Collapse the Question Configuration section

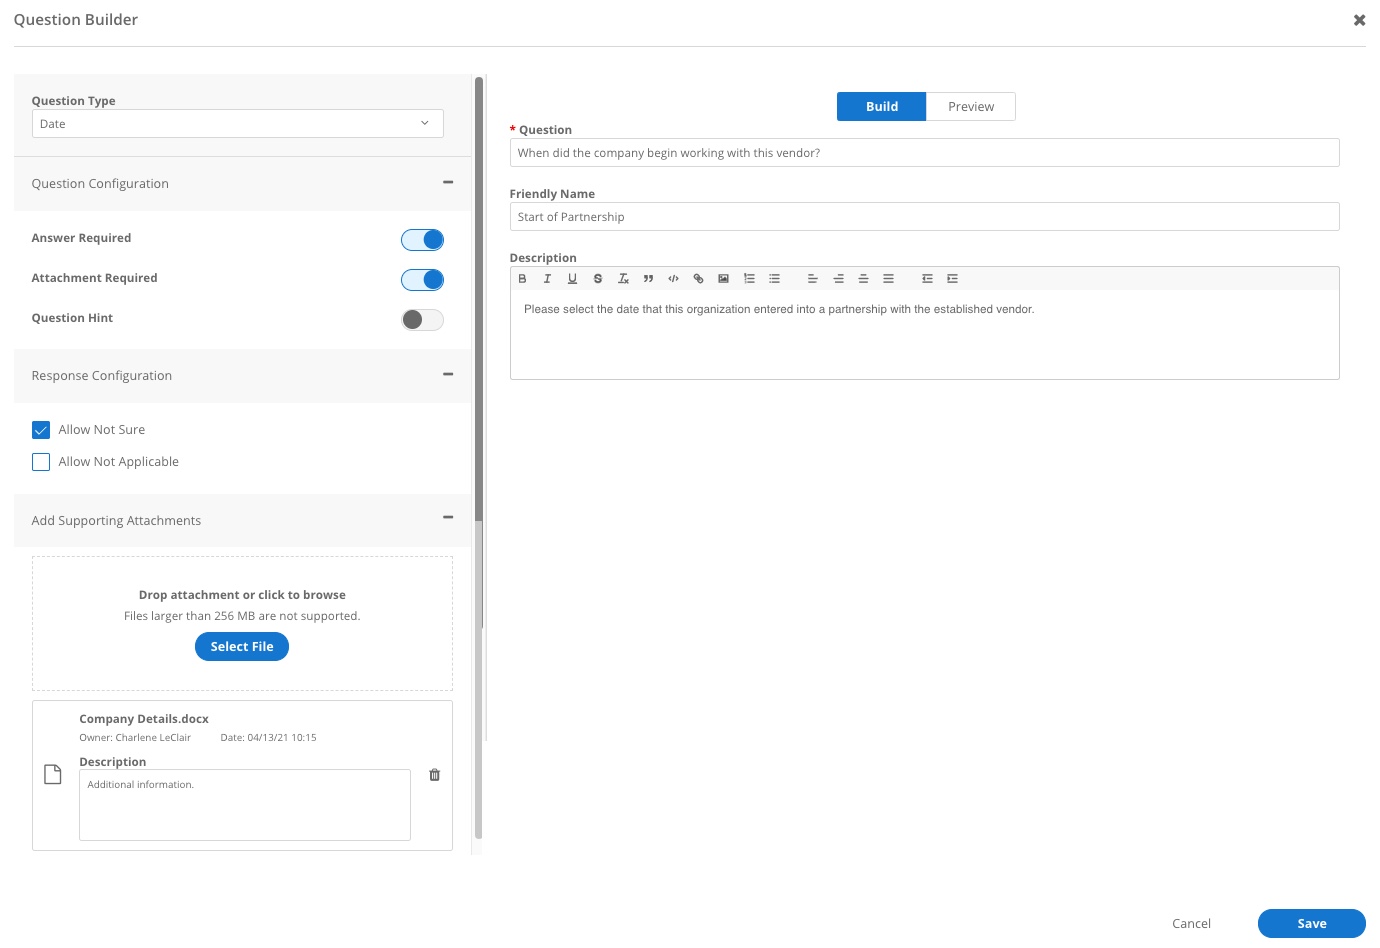448,182
